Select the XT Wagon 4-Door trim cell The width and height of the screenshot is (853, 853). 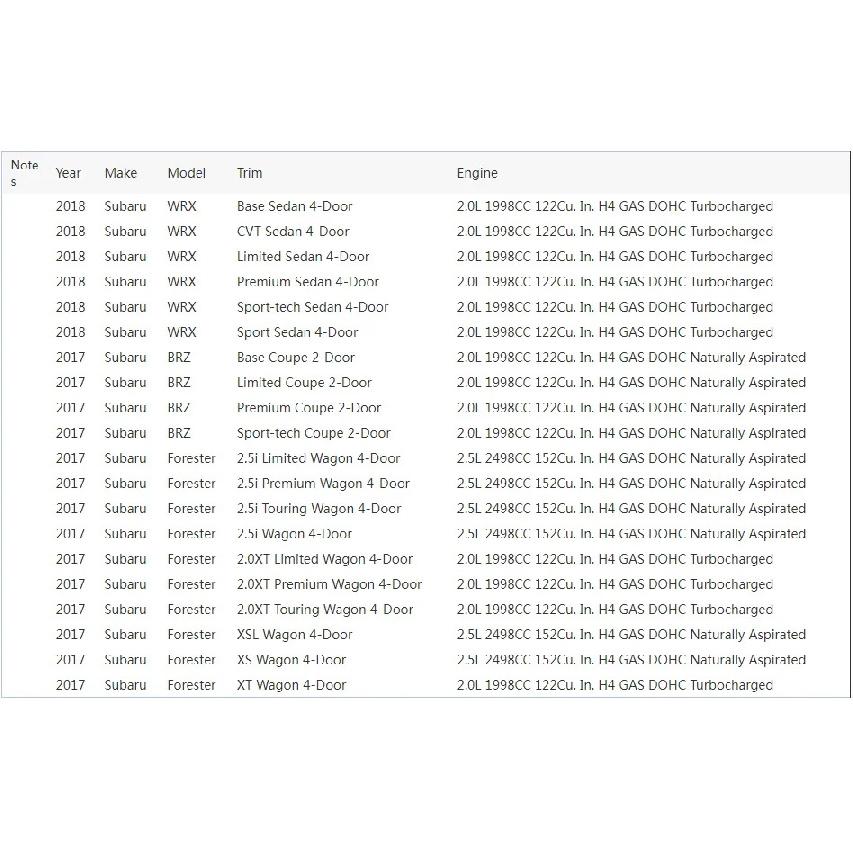(291, 685)
